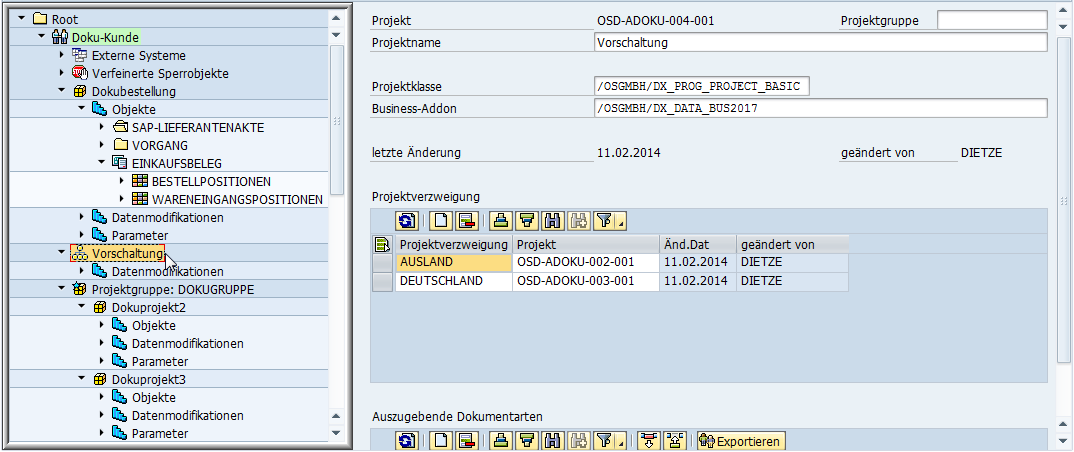Expand the Externe Systeme node
The width and height of the screenshot is (1074, 452).
(62, 56)
